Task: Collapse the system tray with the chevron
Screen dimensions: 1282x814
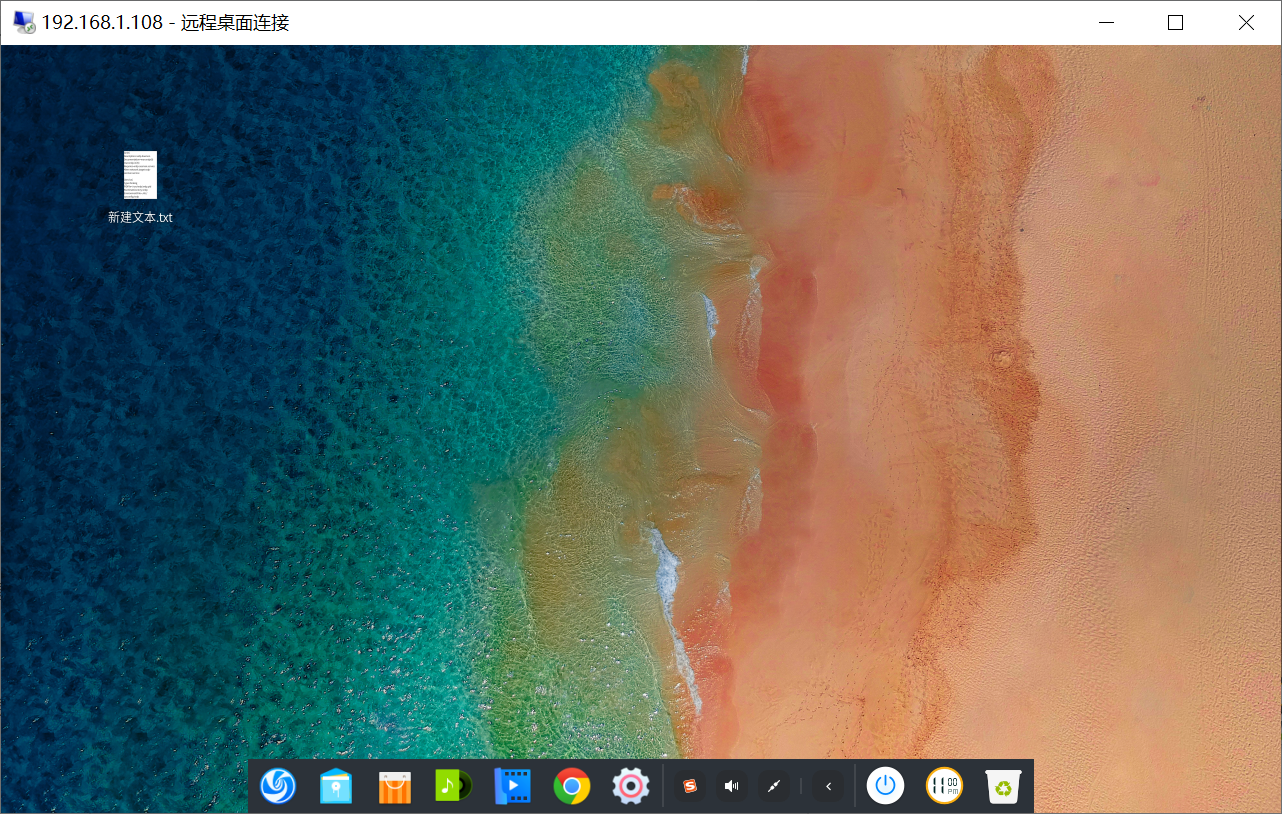Action: [827, 786]
